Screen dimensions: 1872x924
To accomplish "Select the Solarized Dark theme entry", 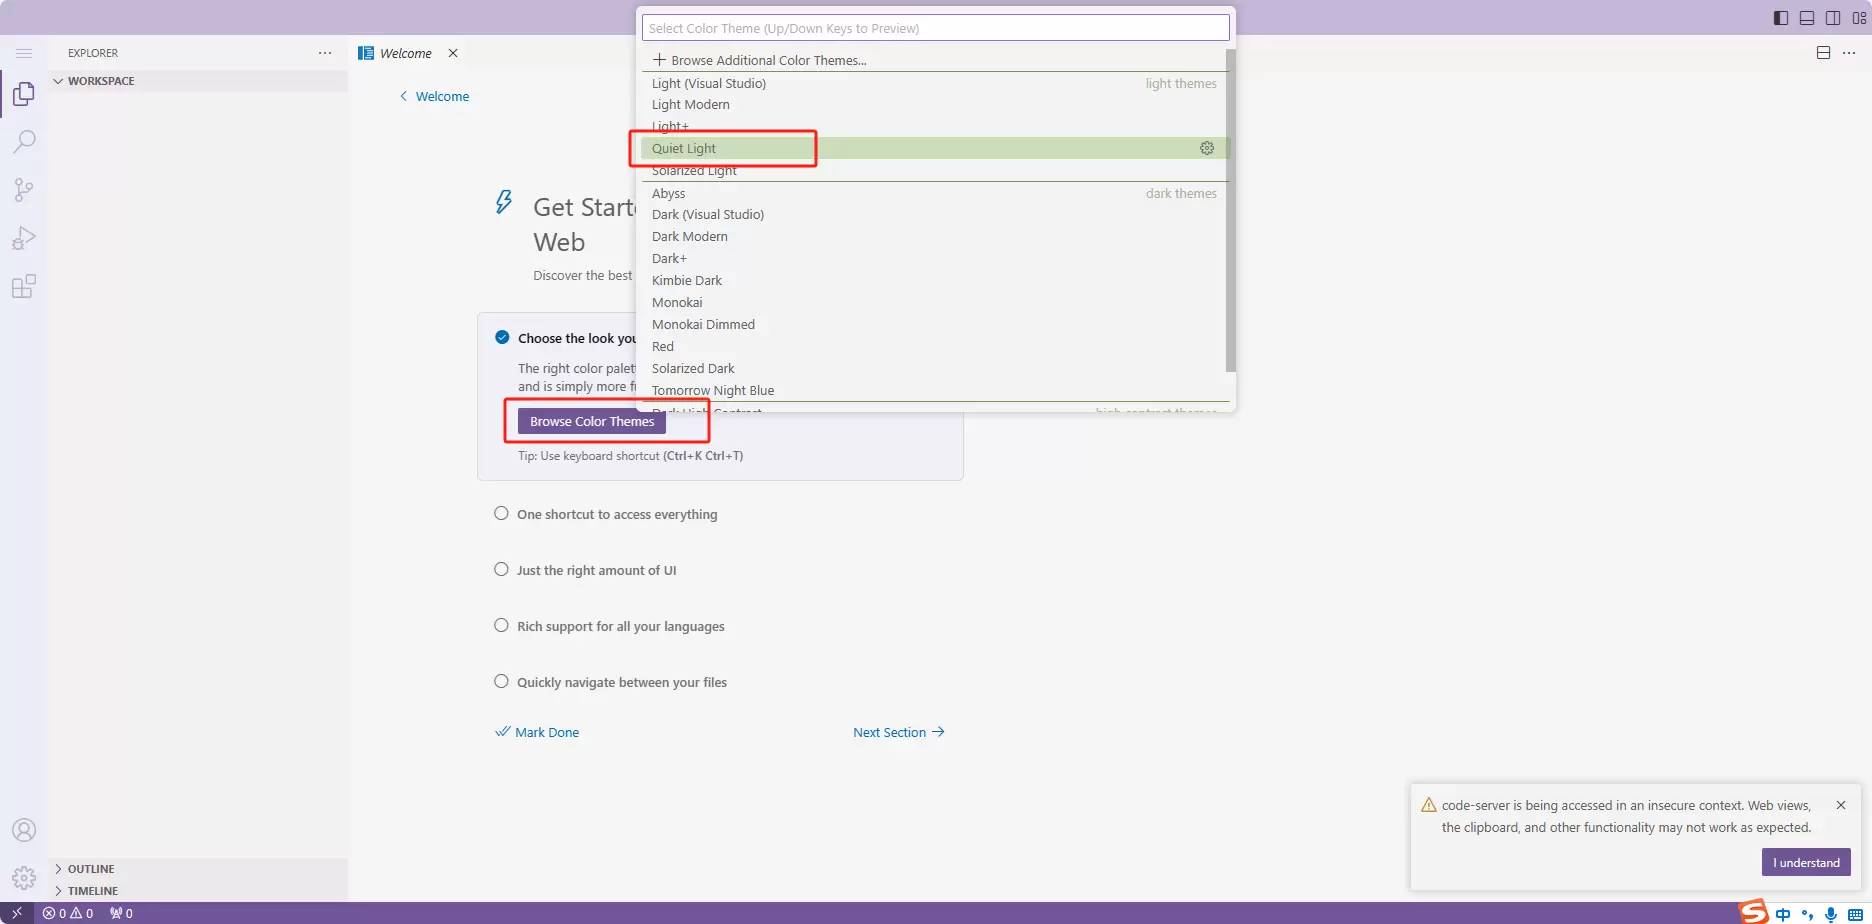I will tap(693, 368).
